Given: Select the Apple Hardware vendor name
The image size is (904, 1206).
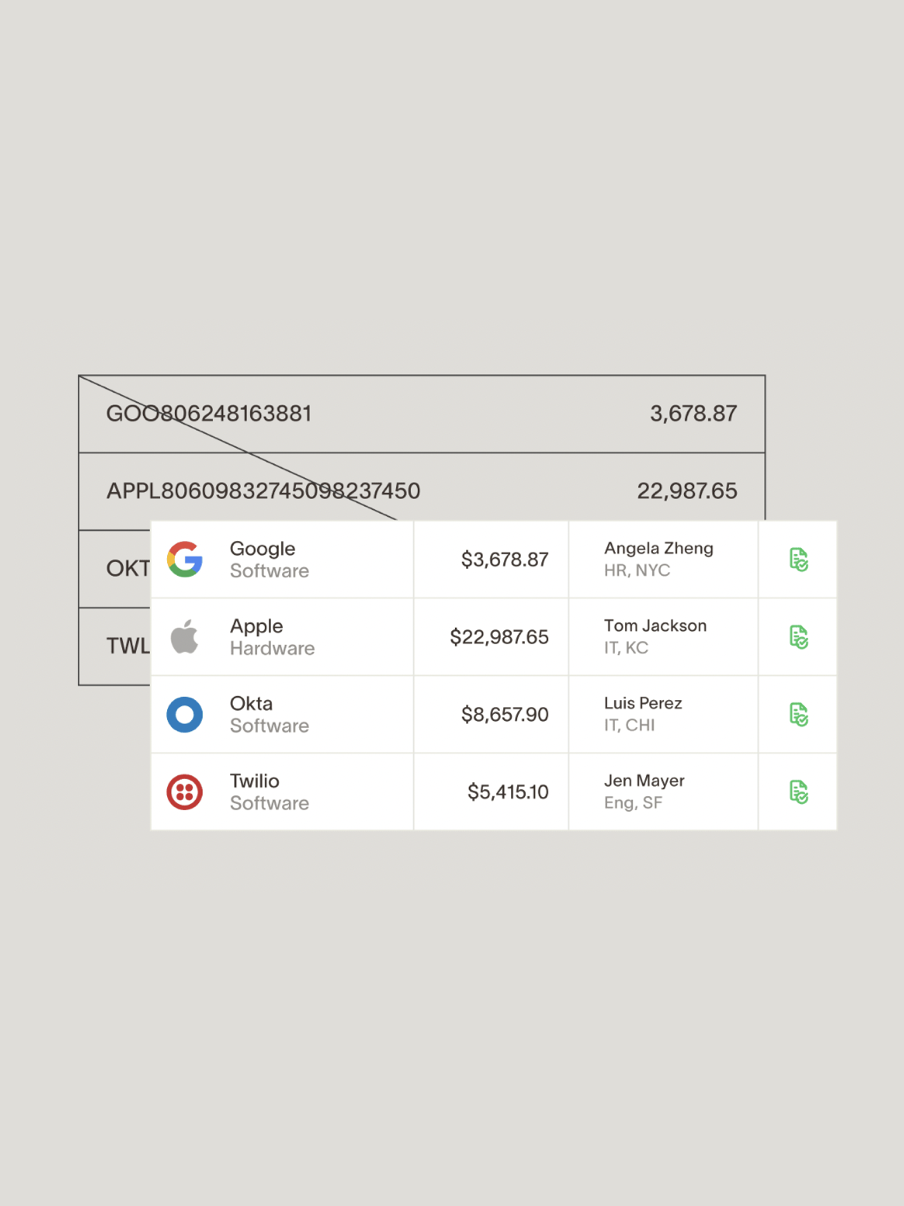Looking at the screenshot, I should [x=272, y=636].
